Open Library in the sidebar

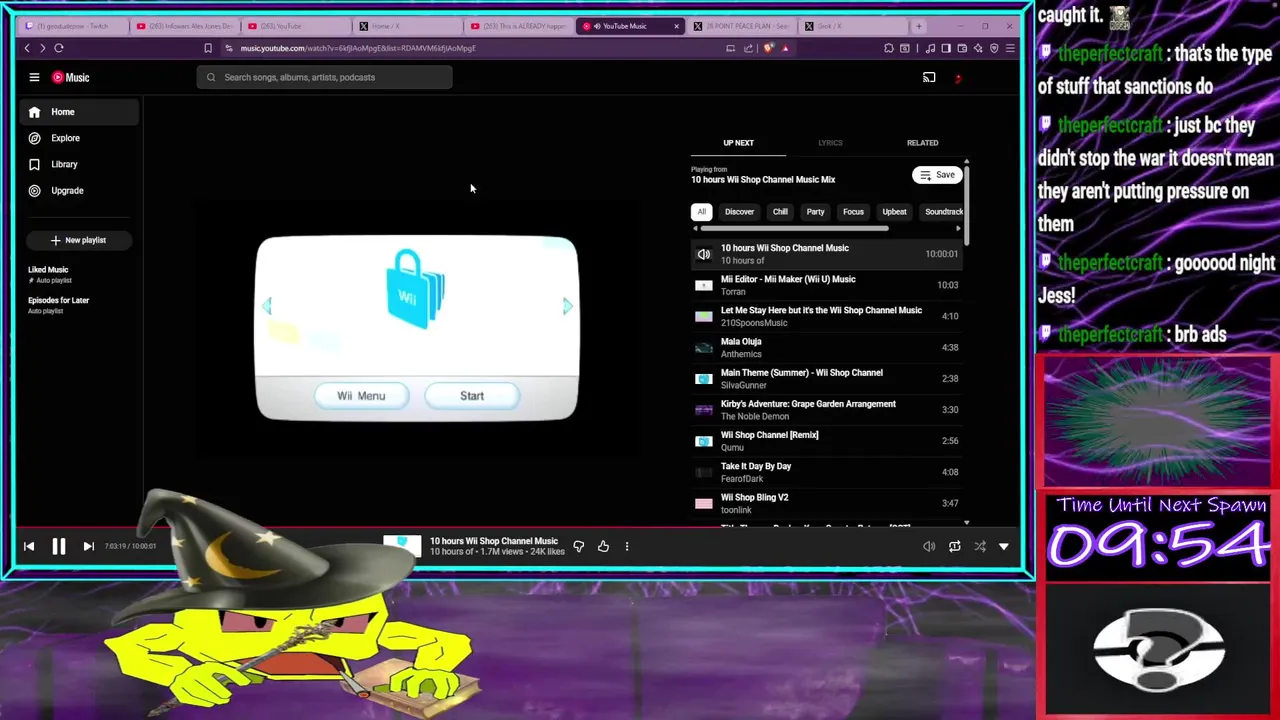click(x=81, y=164)
